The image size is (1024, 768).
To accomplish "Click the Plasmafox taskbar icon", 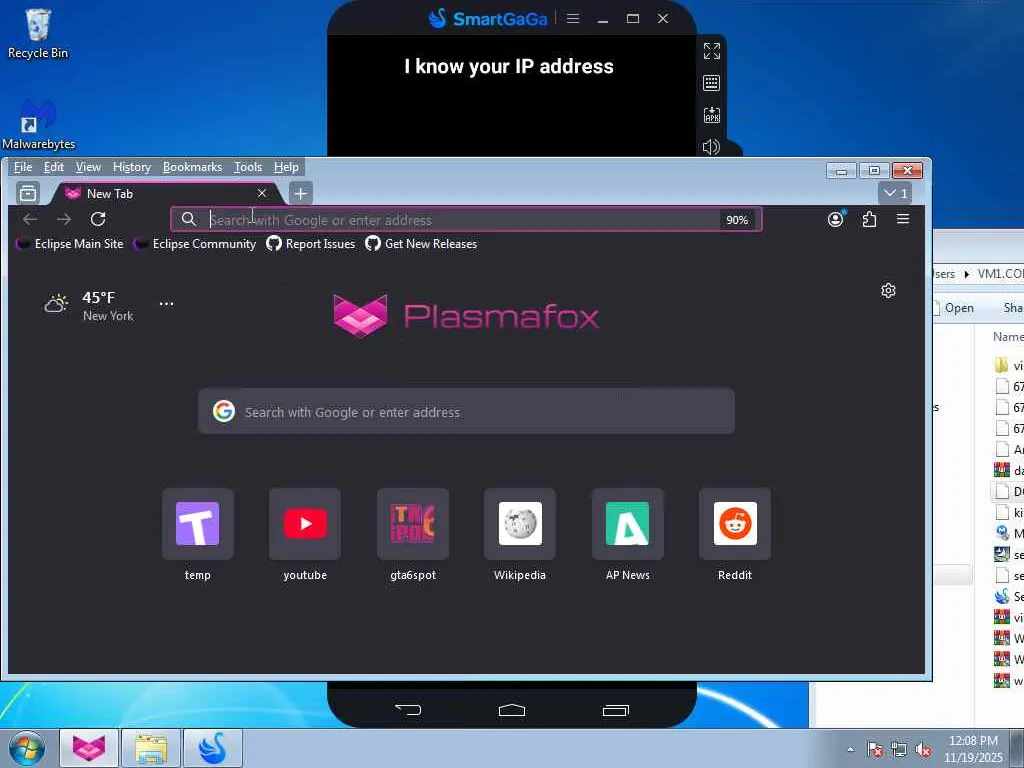I will click(89, 748).
